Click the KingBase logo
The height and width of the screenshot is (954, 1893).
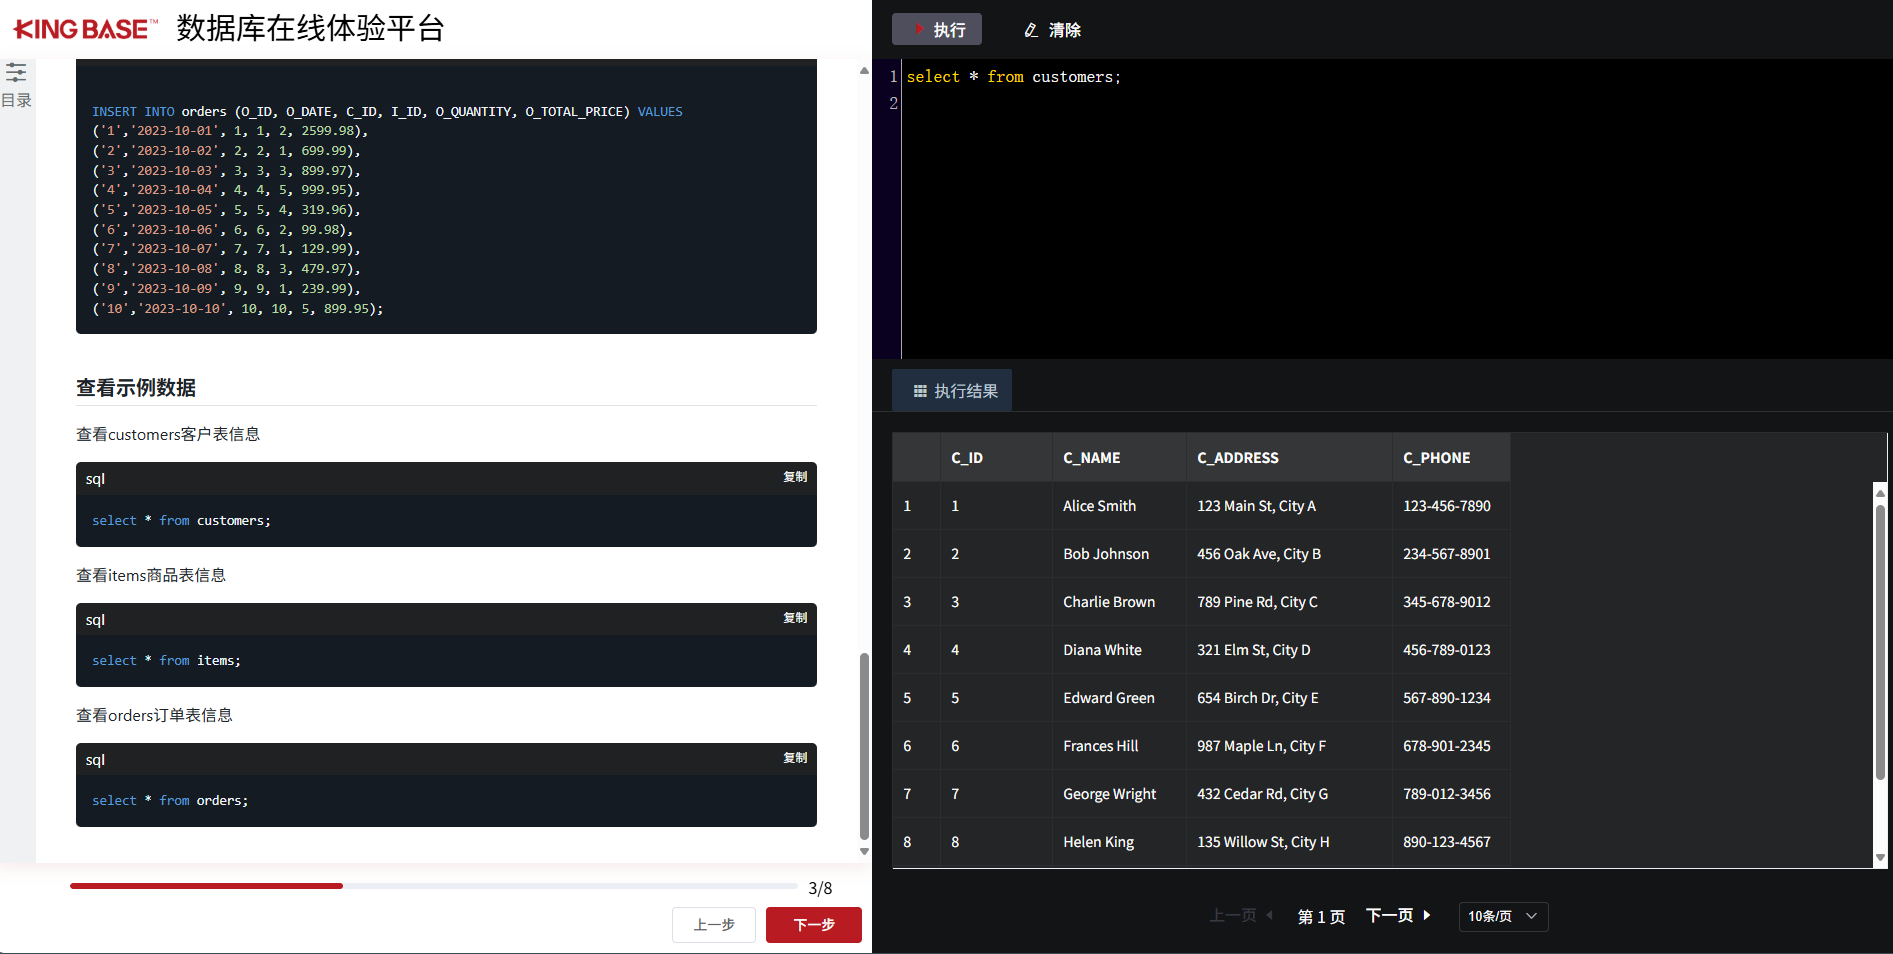coord(86,29)
